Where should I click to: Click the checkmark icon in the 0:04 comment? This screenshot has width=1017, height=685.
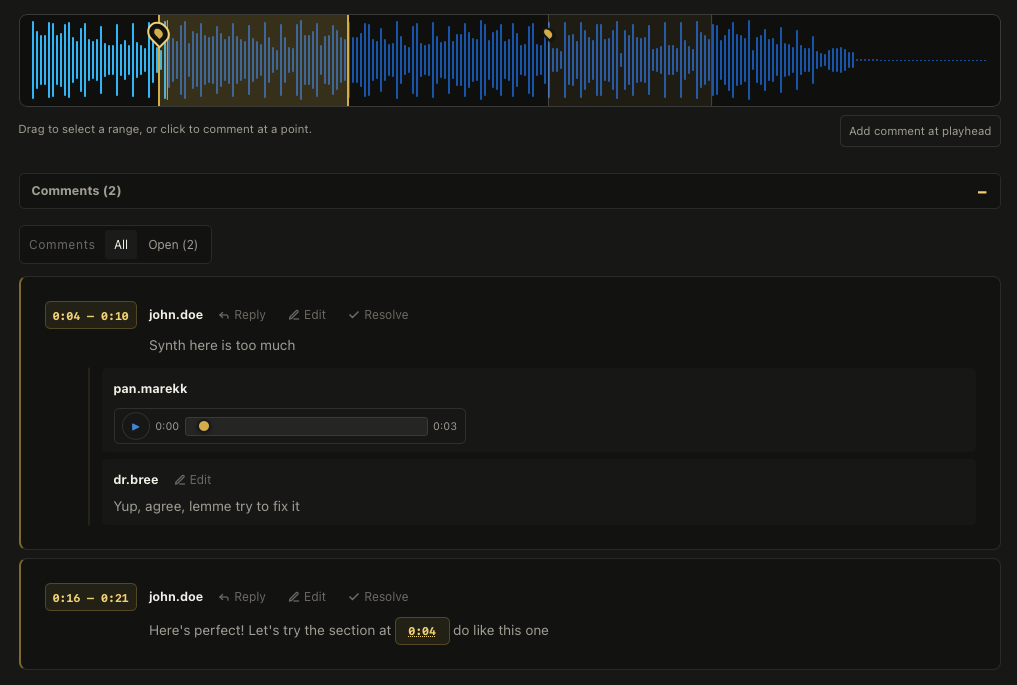click(x=353, y=315)
